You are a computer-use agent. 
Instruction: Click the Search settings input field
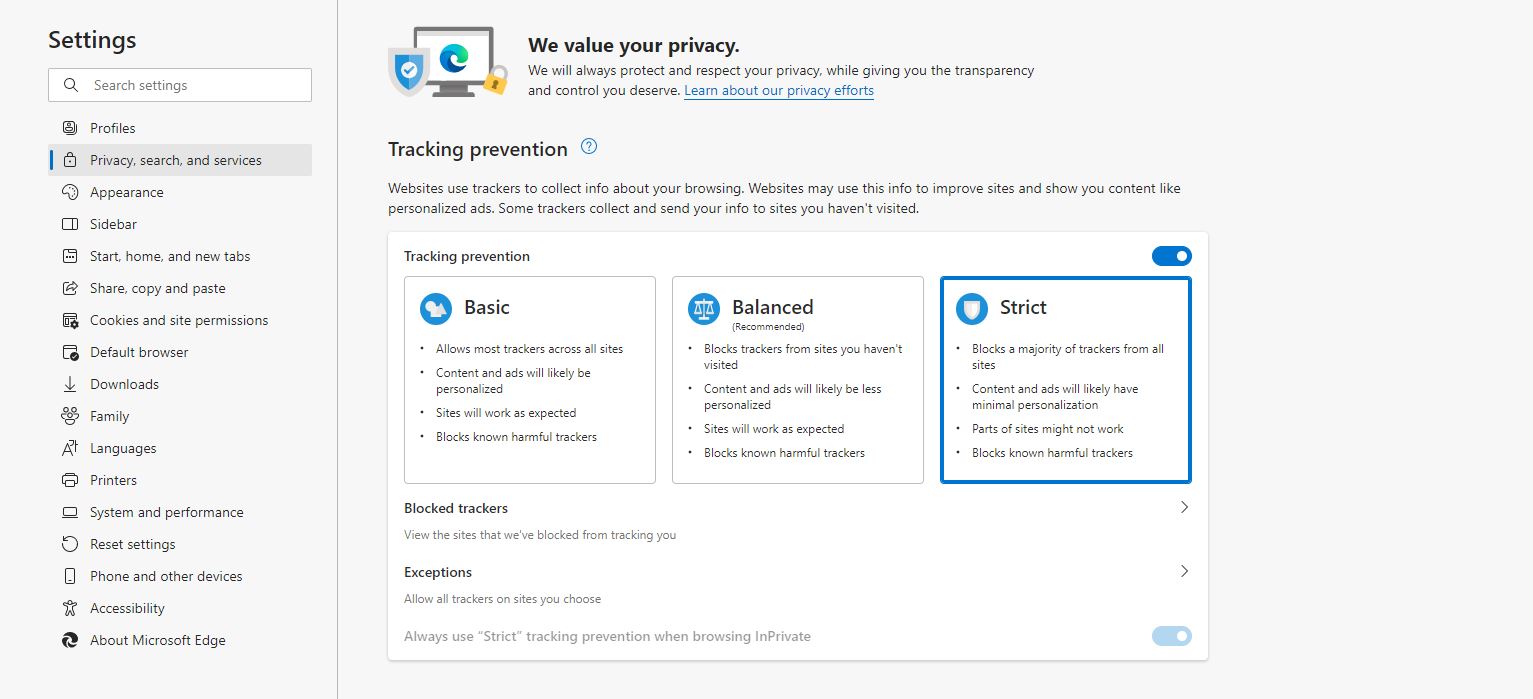180,85
